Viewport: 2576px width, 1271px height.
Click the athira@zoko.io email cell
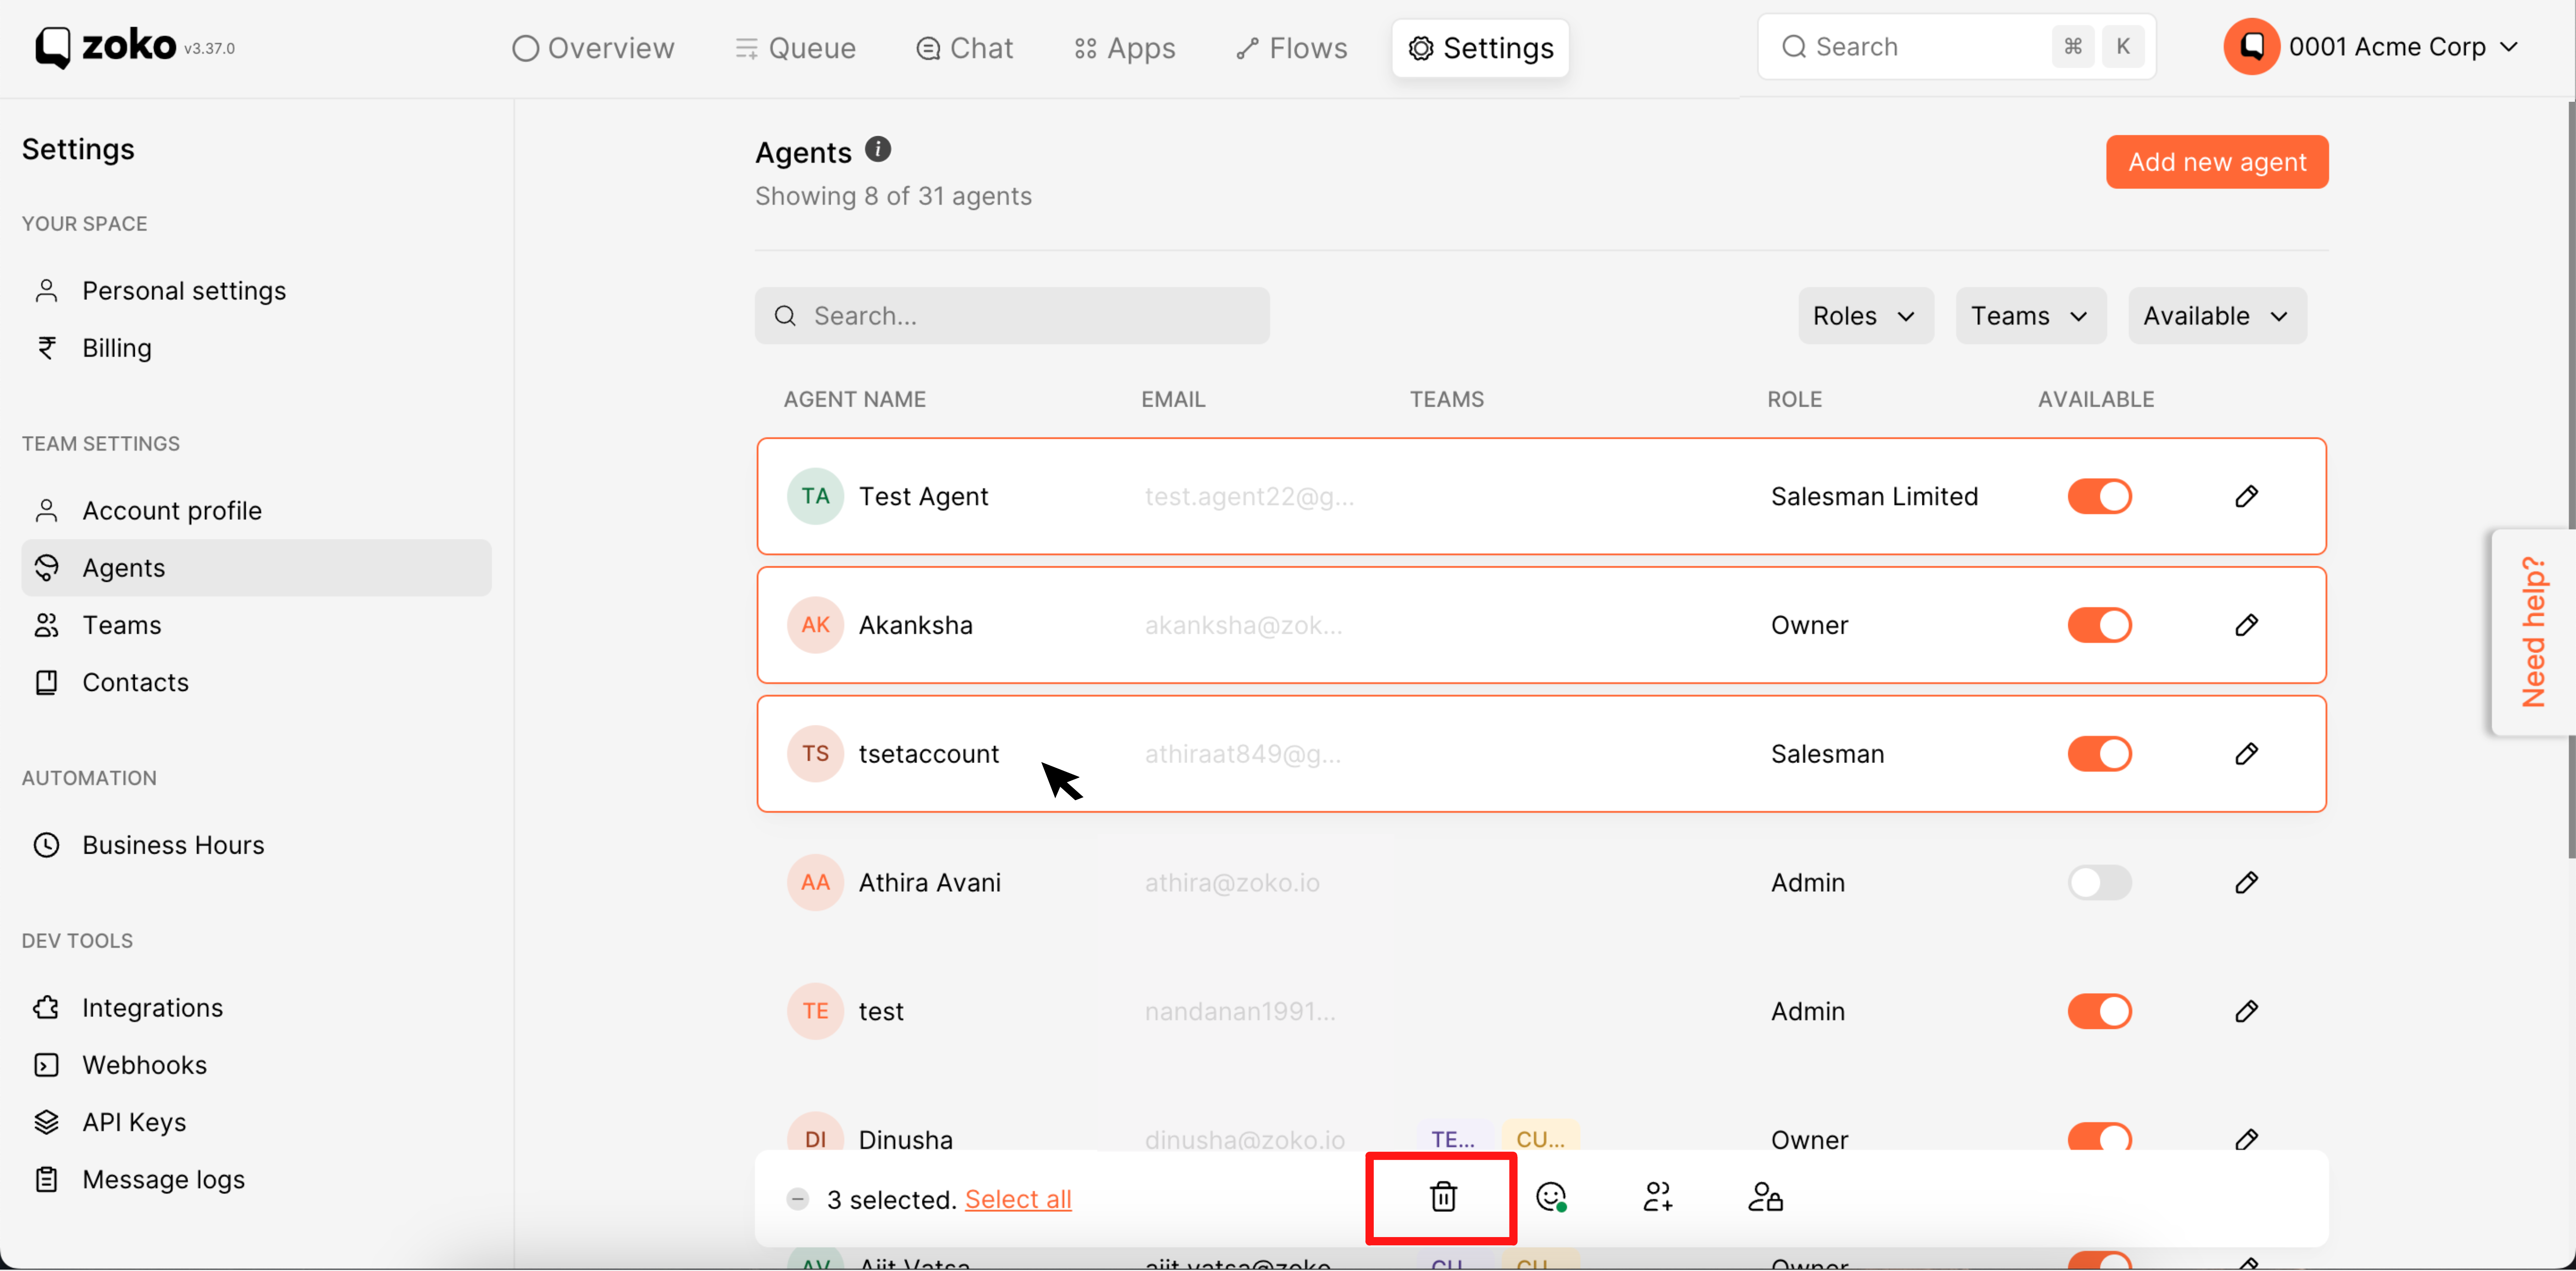pos(1232,882)
